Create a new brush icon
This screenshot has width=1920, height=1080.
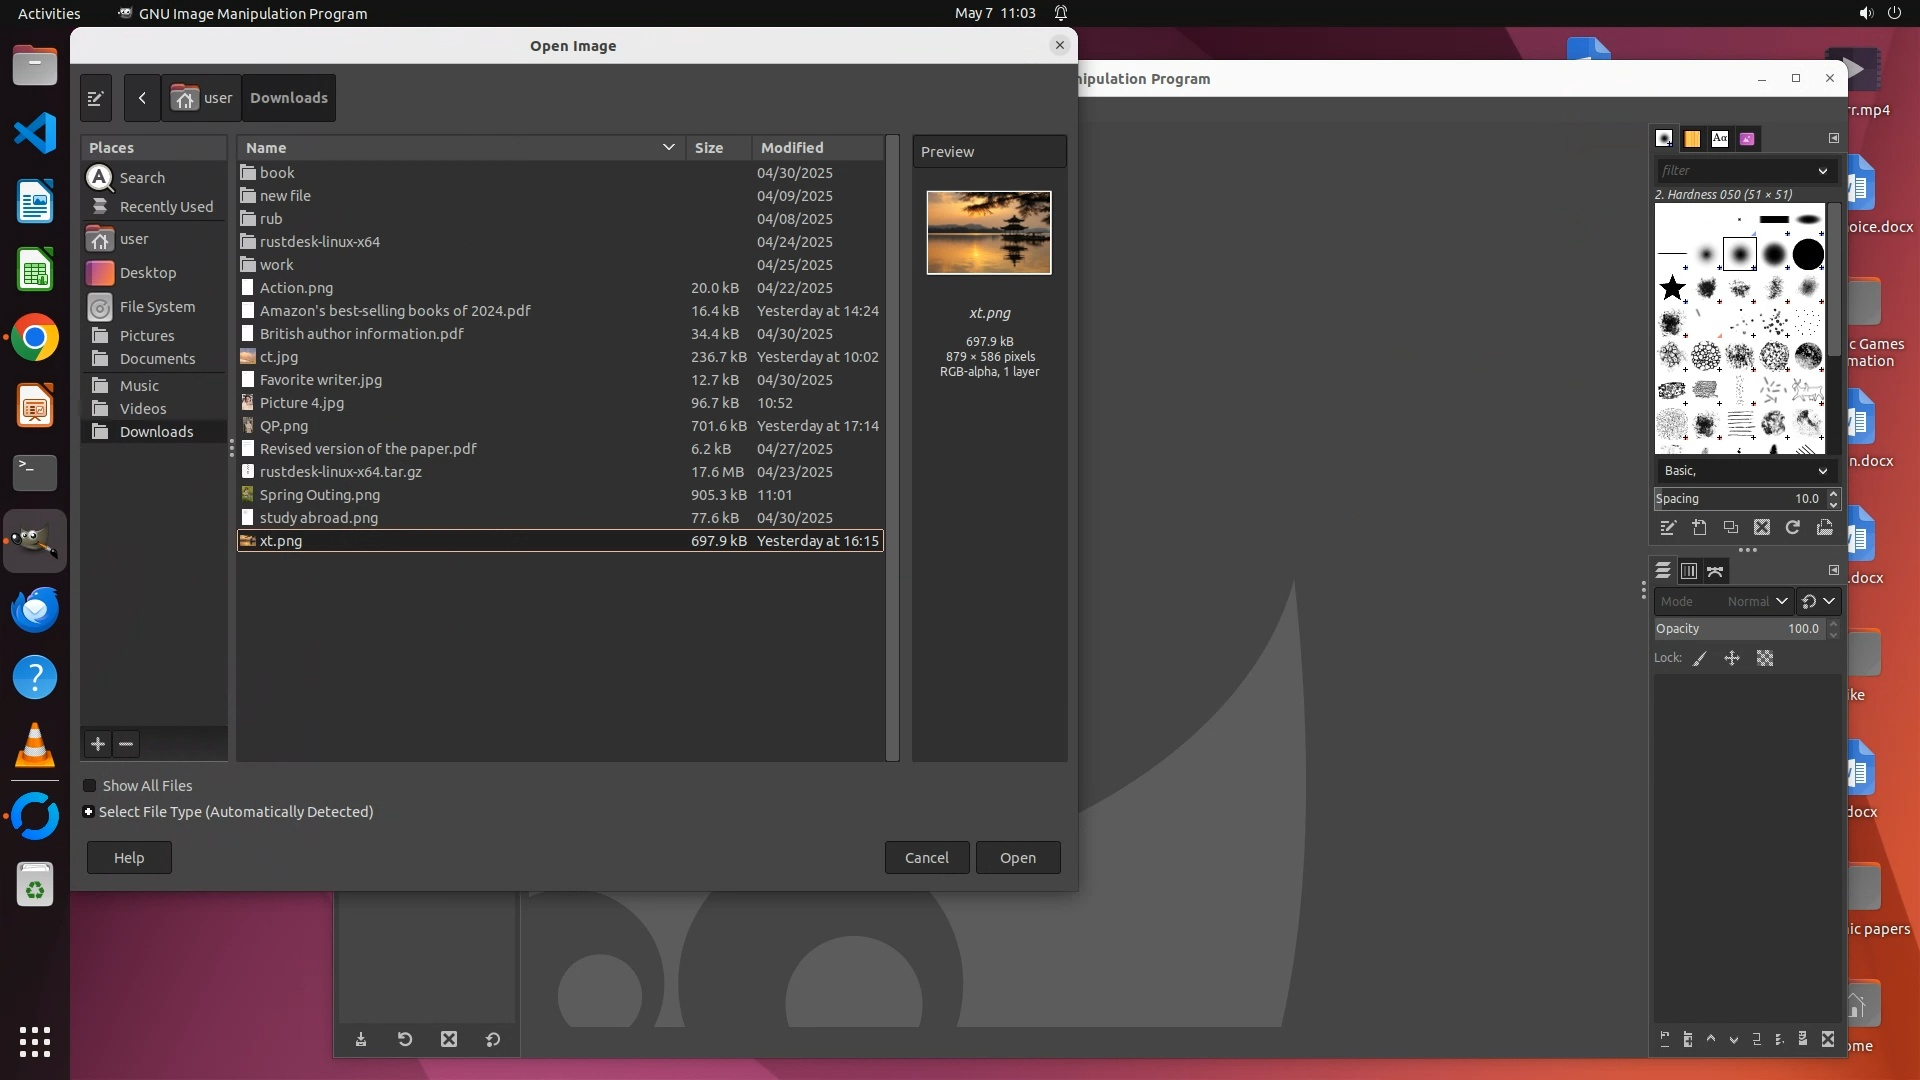point(1699,528)
